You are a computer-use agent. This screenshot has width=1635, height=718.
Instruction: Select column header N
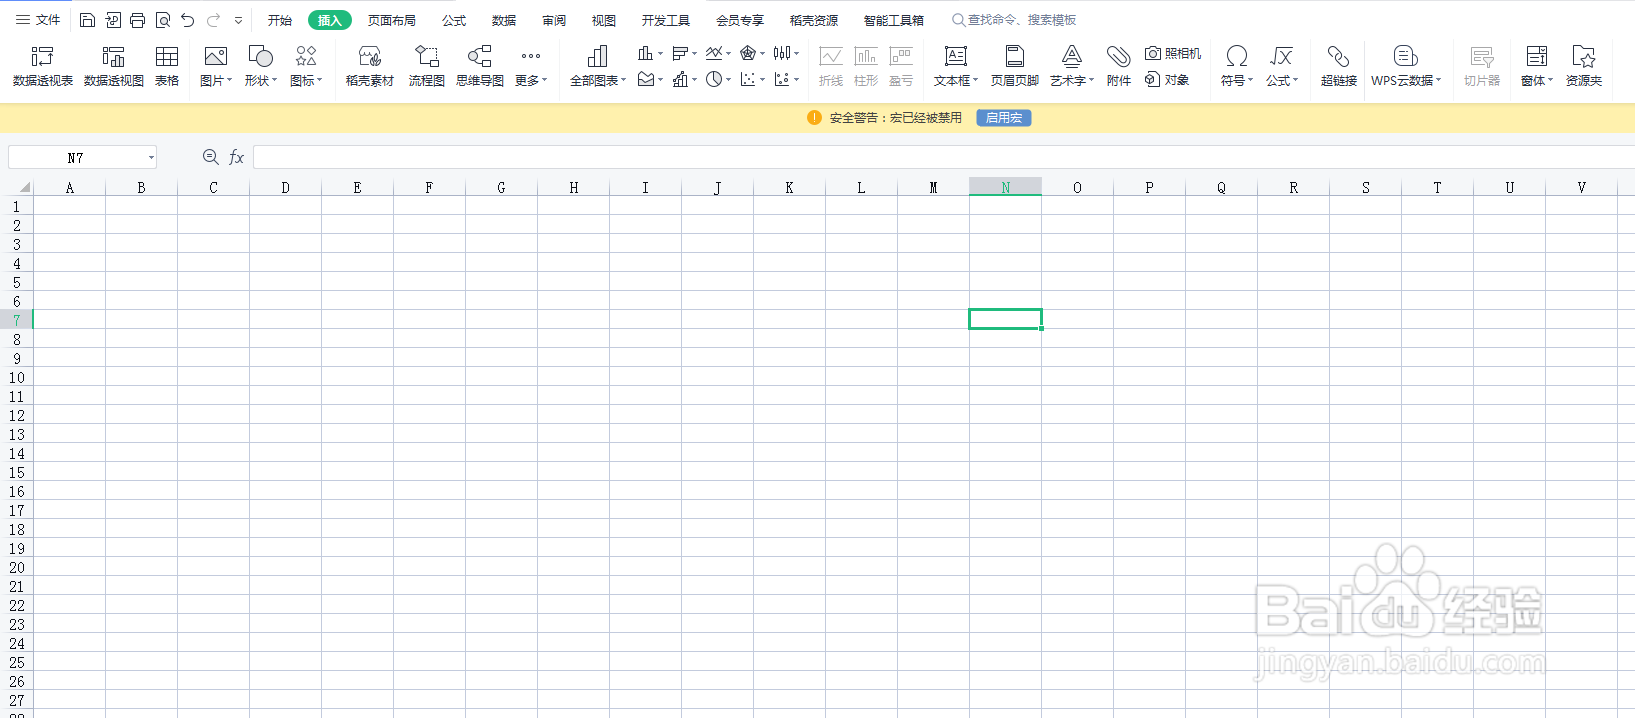[x=1005, y=187]
